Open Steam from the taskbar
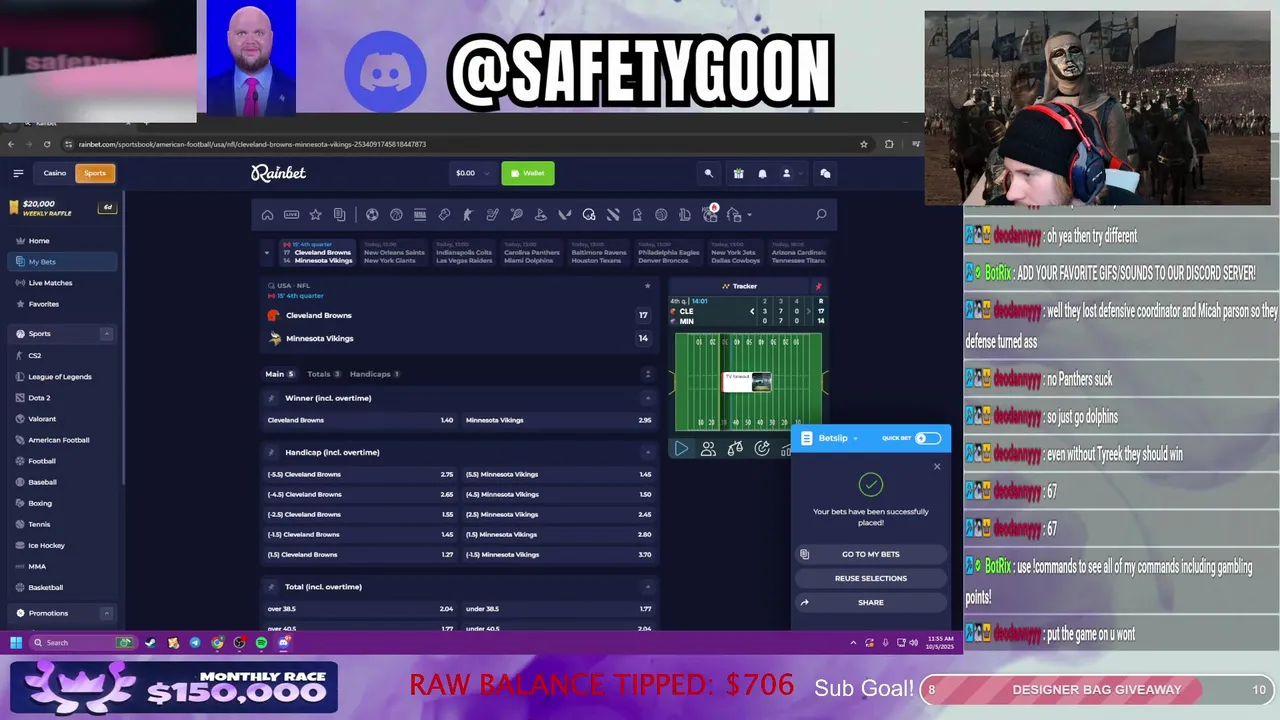1280x720 pixels. pyautogui.click(x=150, y=643)
